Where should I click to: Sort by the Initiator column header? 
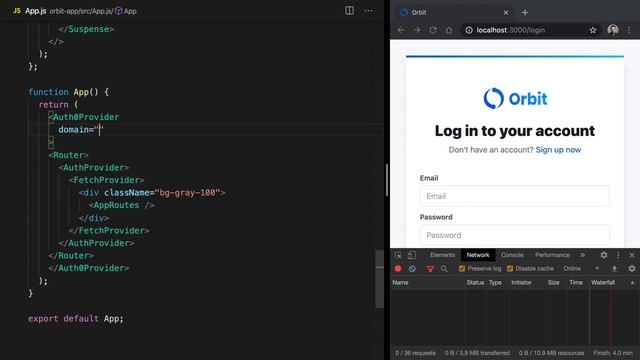(x=521, y=282)
